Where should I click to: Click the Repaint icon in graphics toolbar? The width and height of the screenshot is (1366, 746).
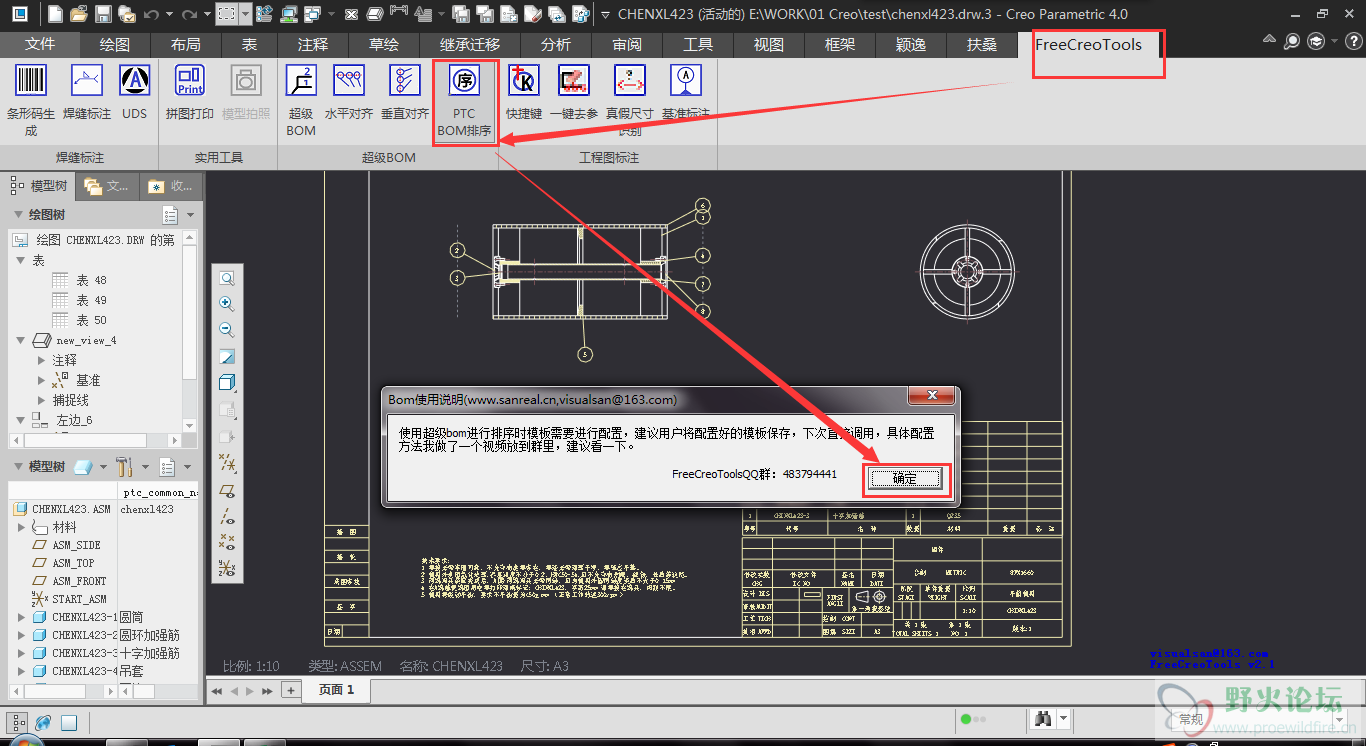pos(227,356)
